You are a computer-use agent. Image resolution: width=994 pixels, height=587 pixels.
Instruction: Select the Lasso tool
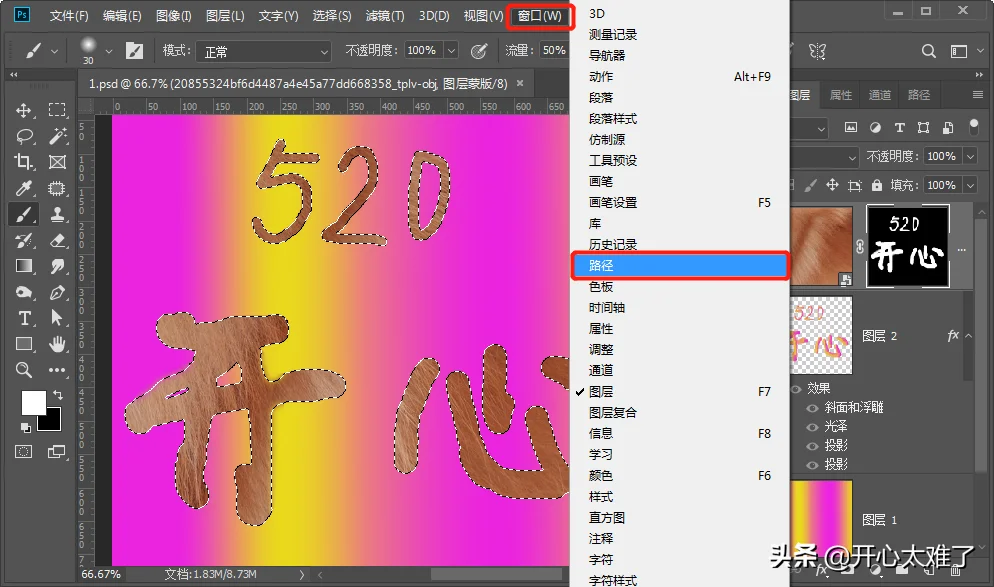24,136
